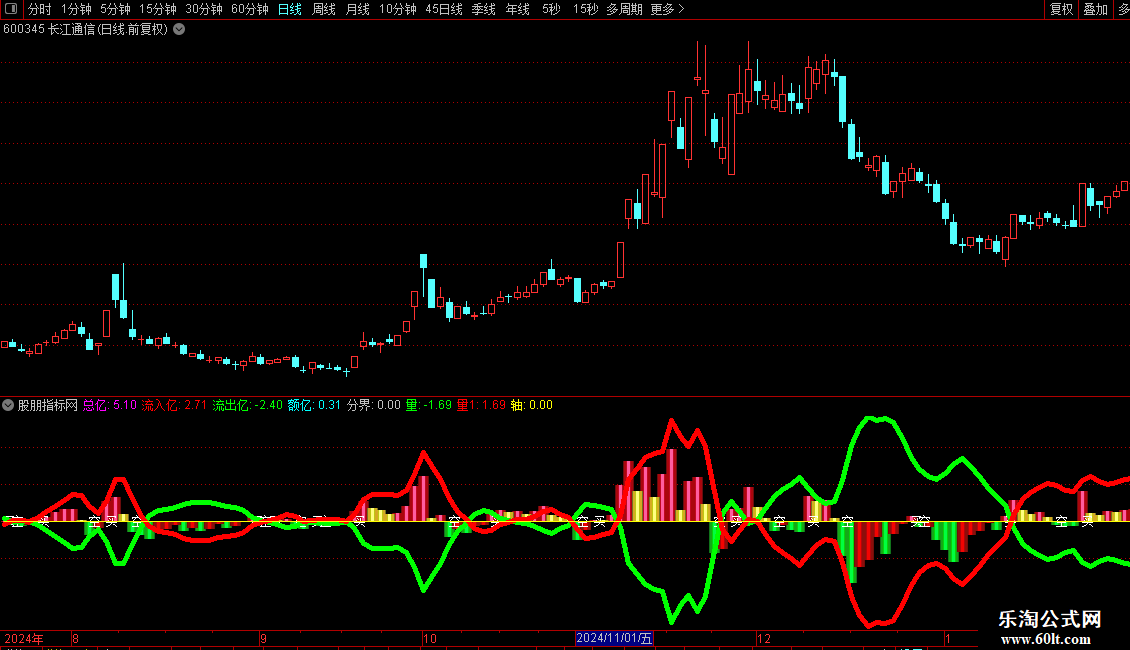Switch to the 月线 monthly tab

pos(357,9)
